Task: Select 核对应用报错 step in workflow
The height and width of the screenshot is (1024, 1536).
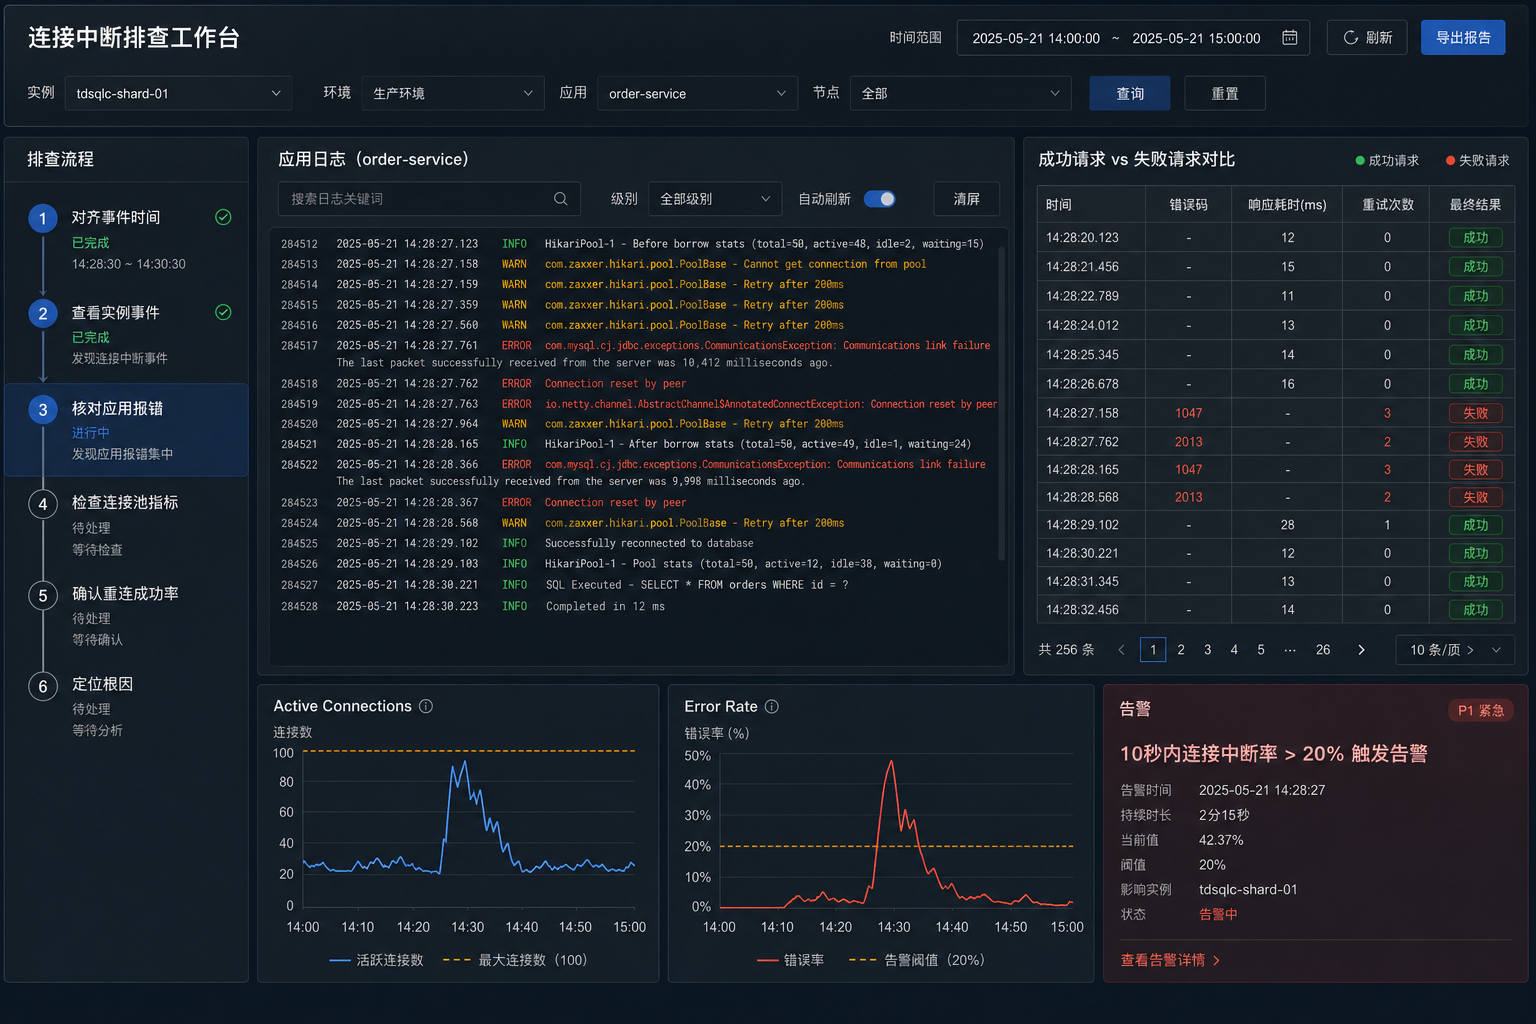Action: click(126, 430)
